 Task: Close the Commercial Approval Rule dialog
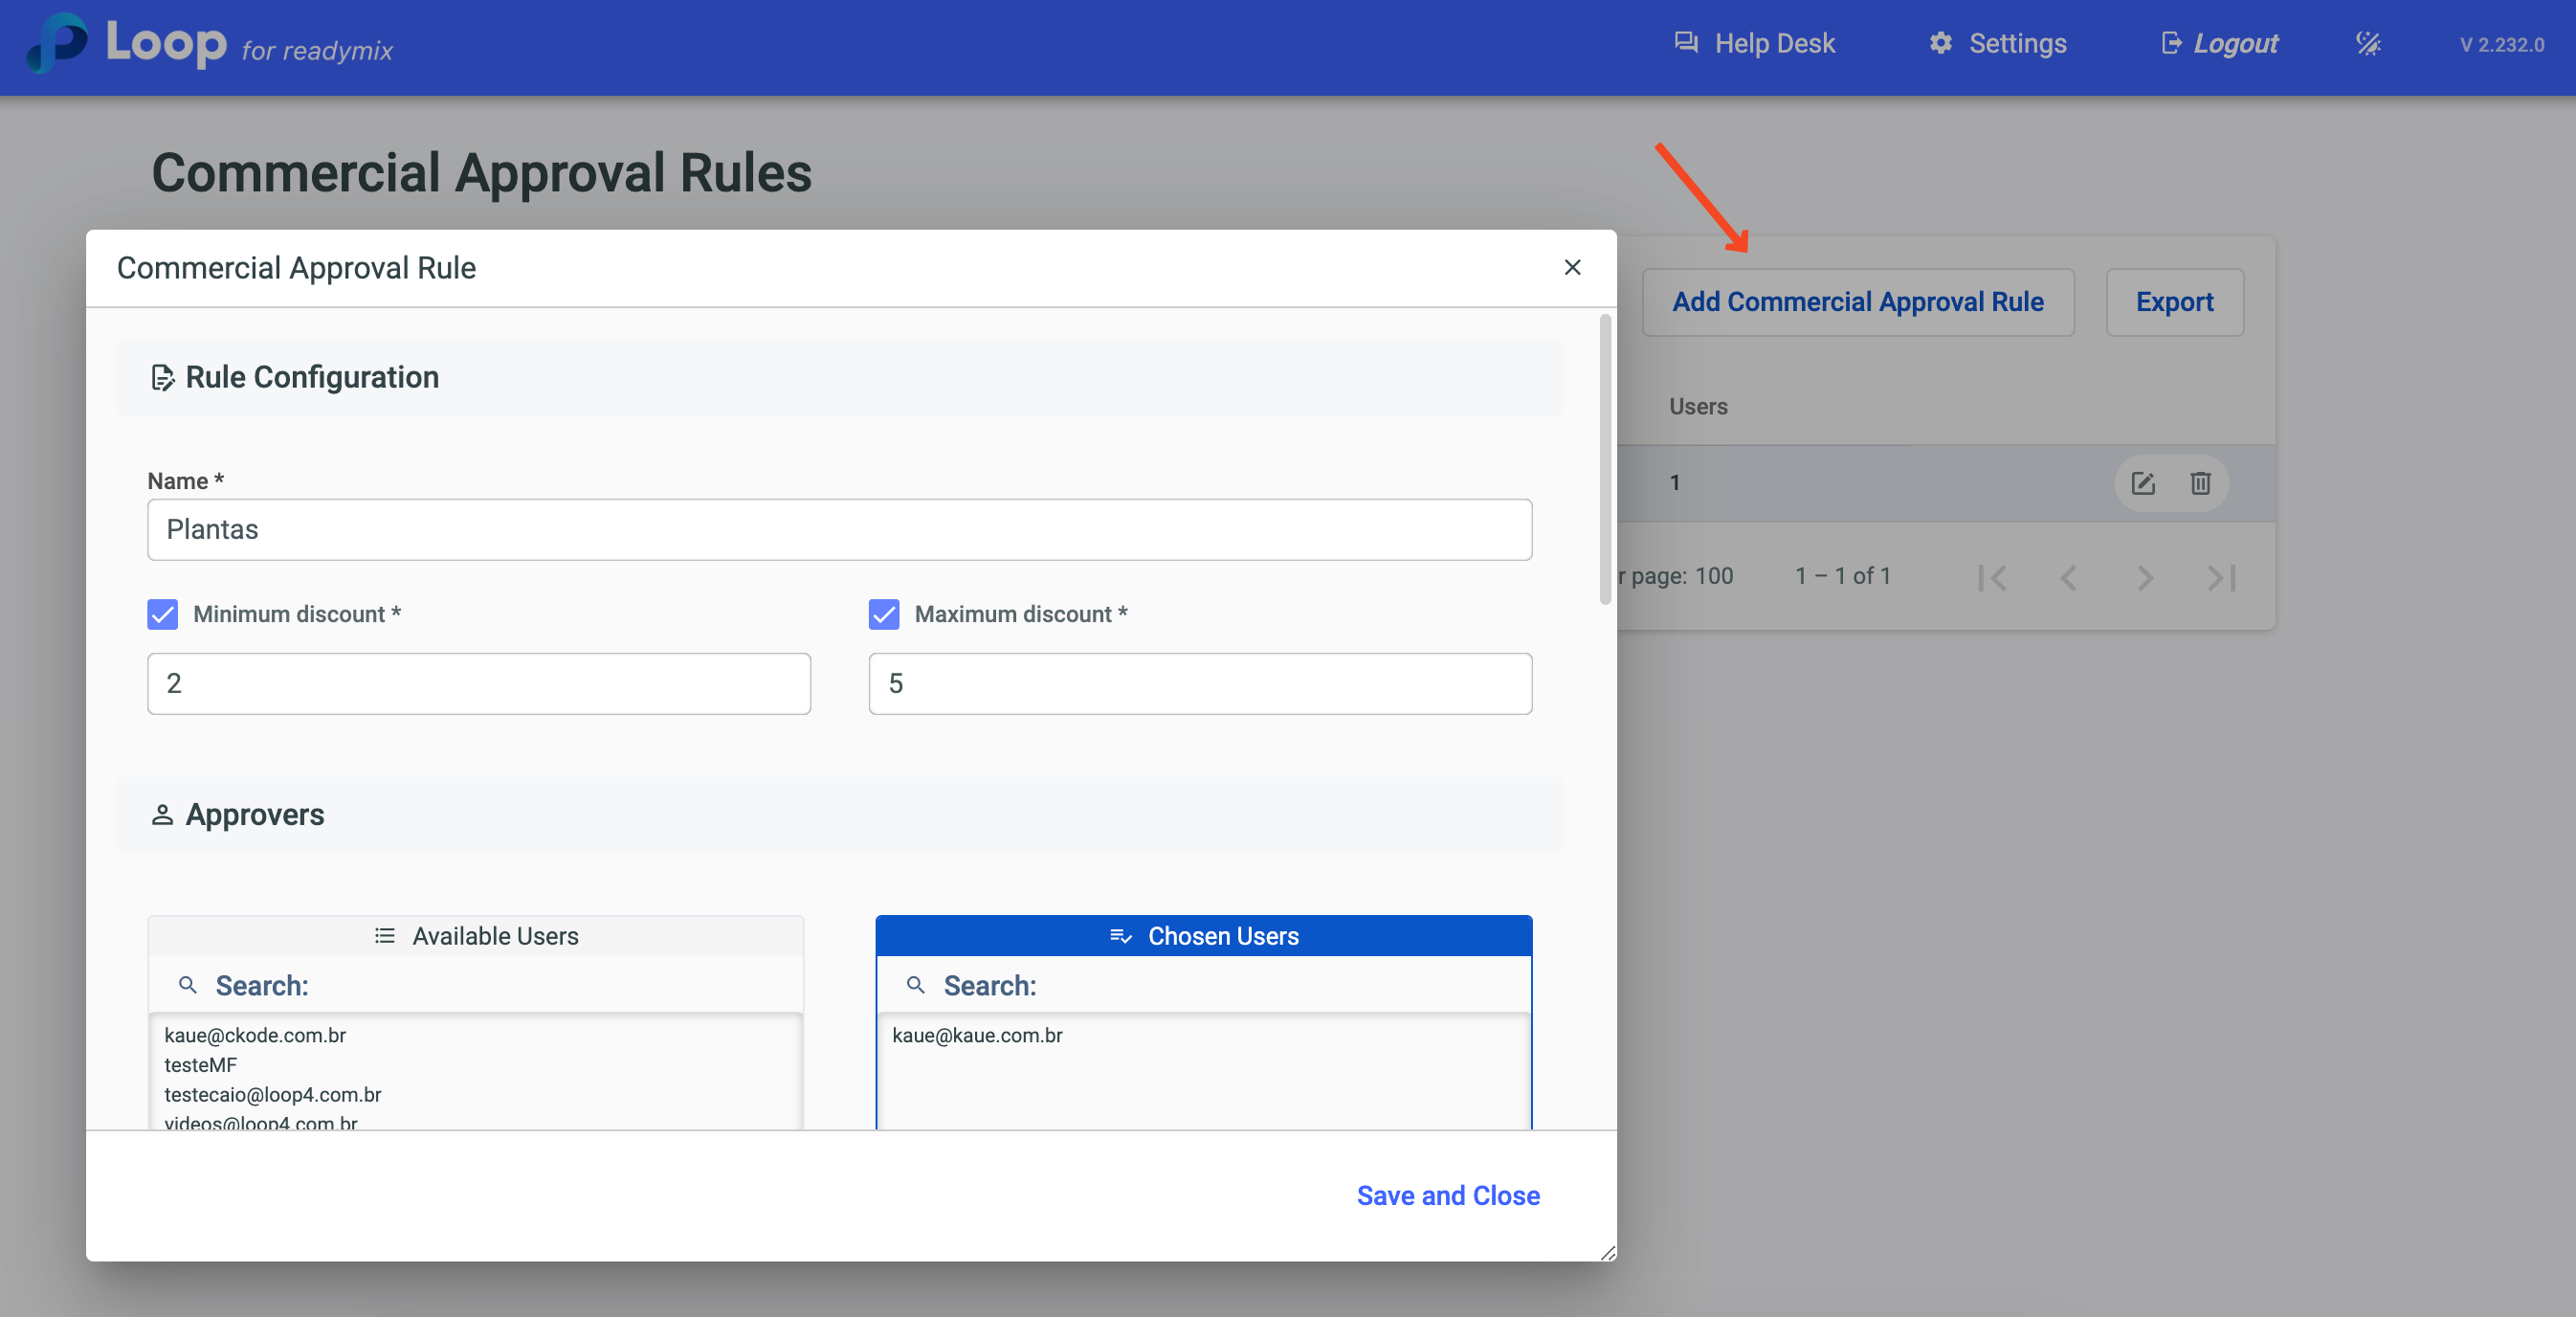point(1572,268)
